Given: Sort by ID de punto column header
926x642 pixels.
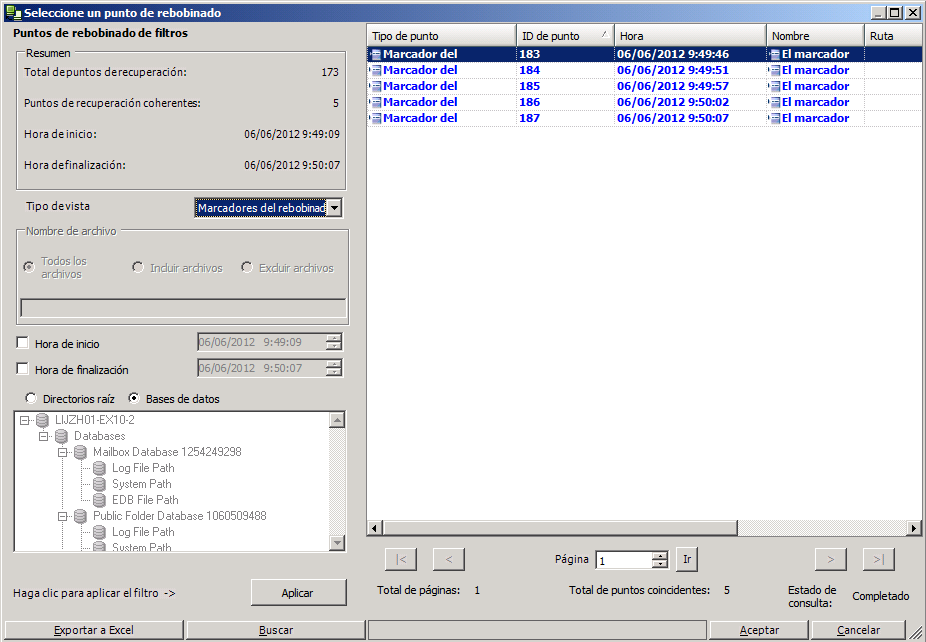Looking at the screenshot, I should click(564, 36).
